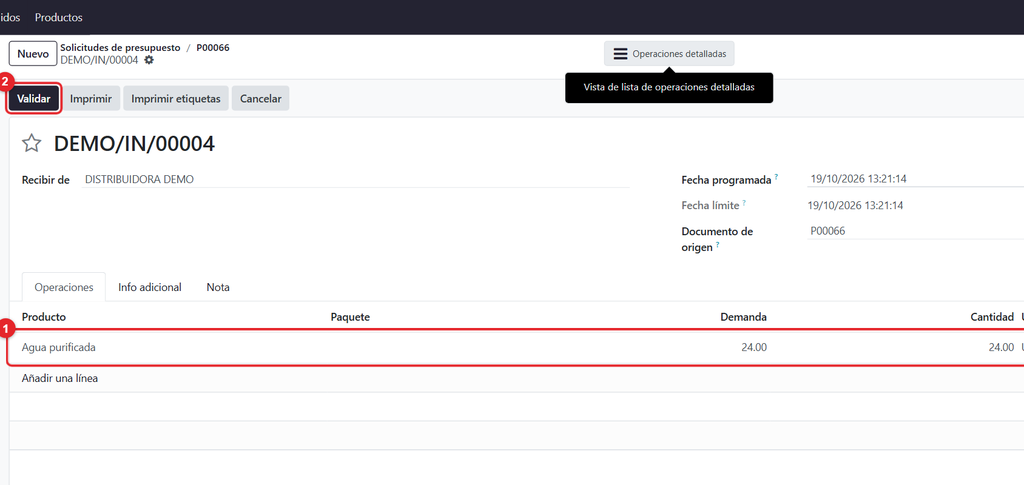This screenshot has width=1024, height=485.
Task: Show help tooltip for Fecha programada
Action: tap(776, 177)
